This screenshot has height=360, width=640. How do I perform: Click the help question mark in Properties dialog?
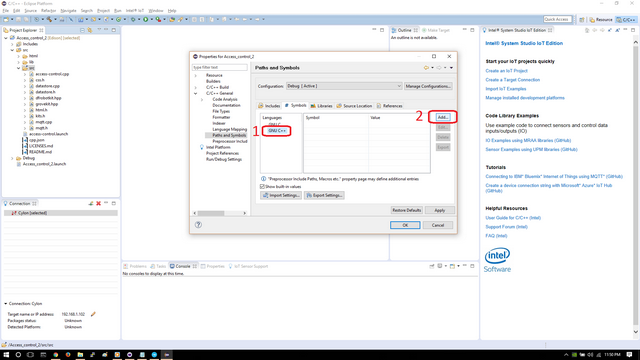(x=198, y=225)
